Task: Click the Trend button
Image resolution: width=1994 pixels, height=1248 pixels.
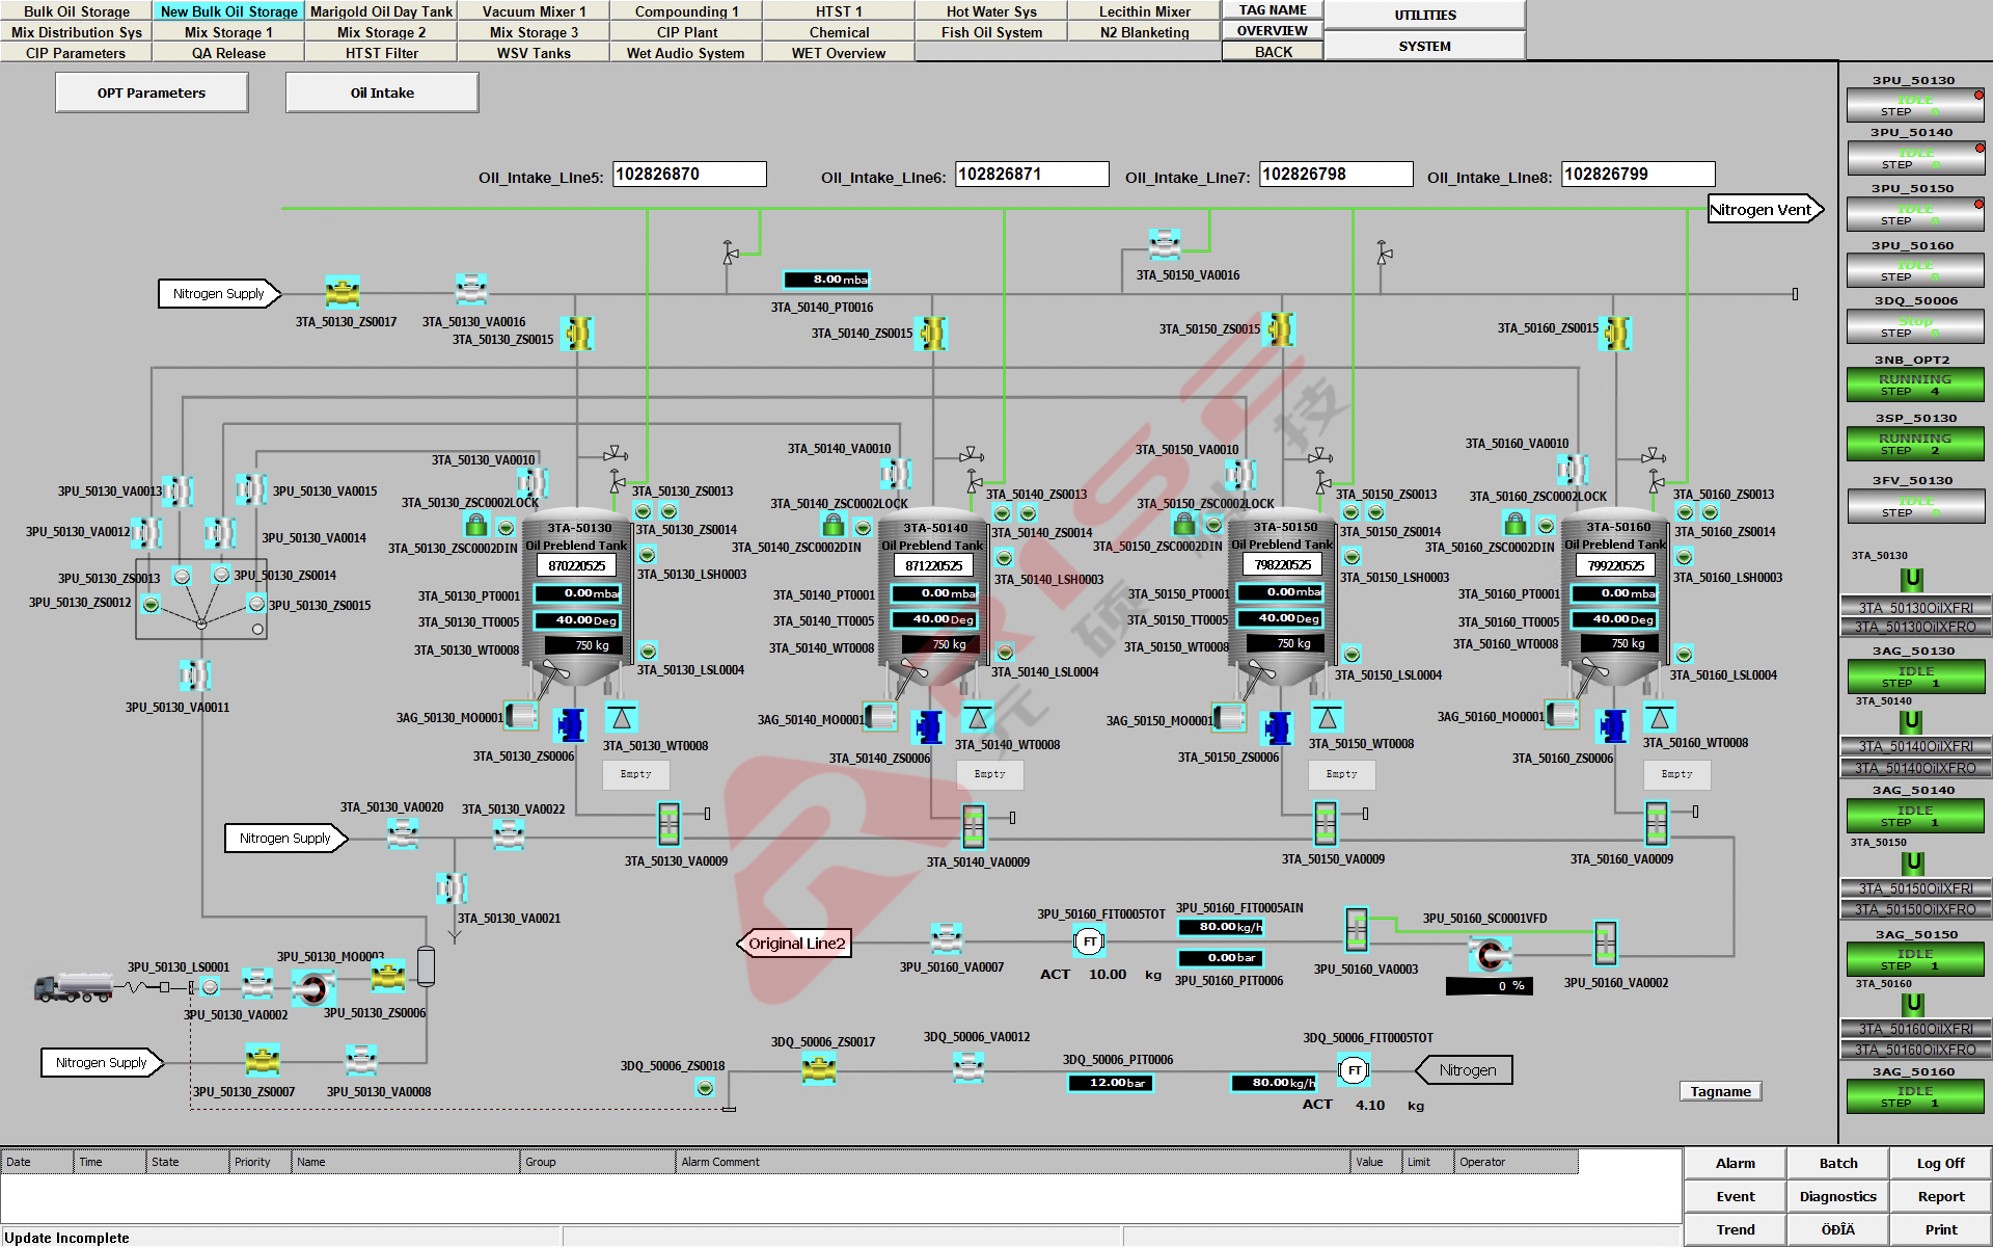Action: coord(1735,1229)
